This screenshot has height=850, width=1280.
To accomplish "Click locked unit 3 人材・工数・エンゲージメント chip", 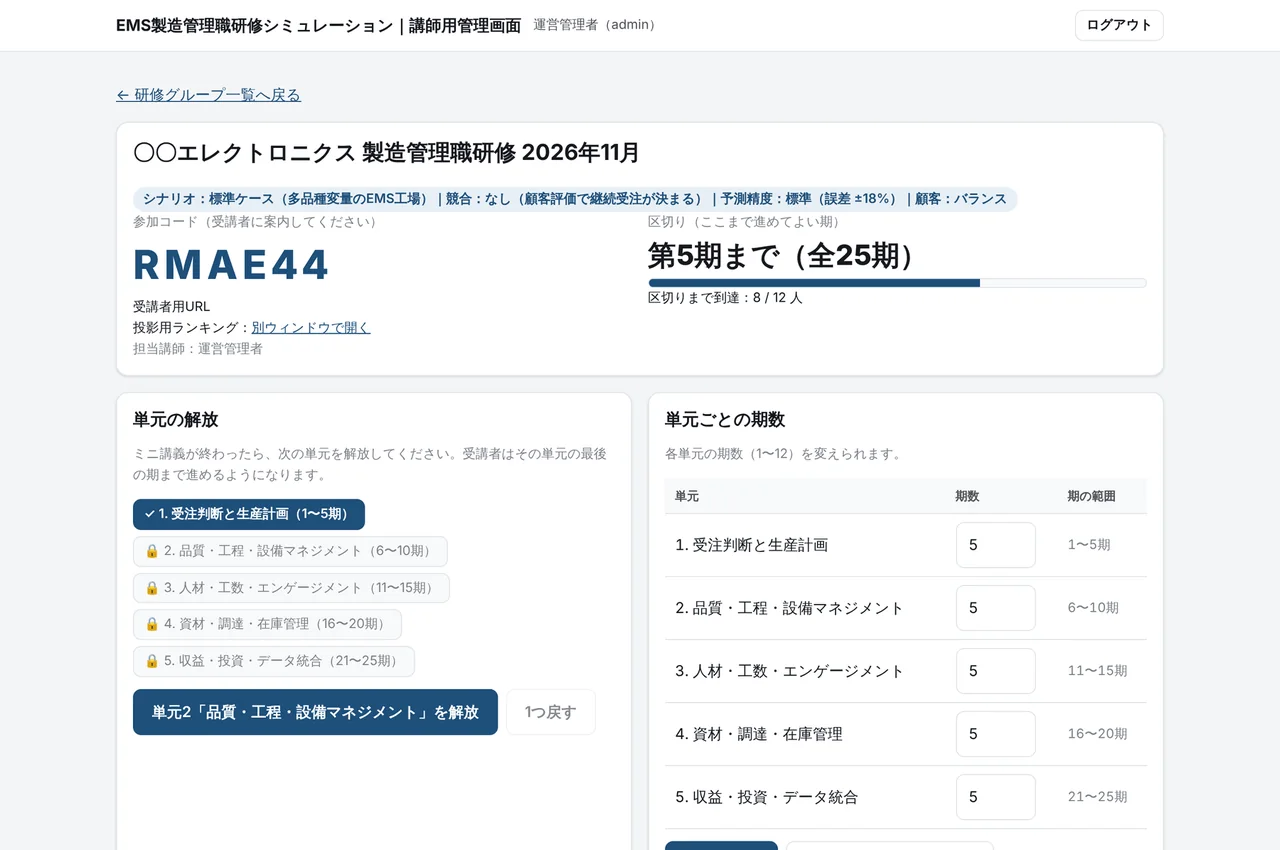I will click(291, 588).
